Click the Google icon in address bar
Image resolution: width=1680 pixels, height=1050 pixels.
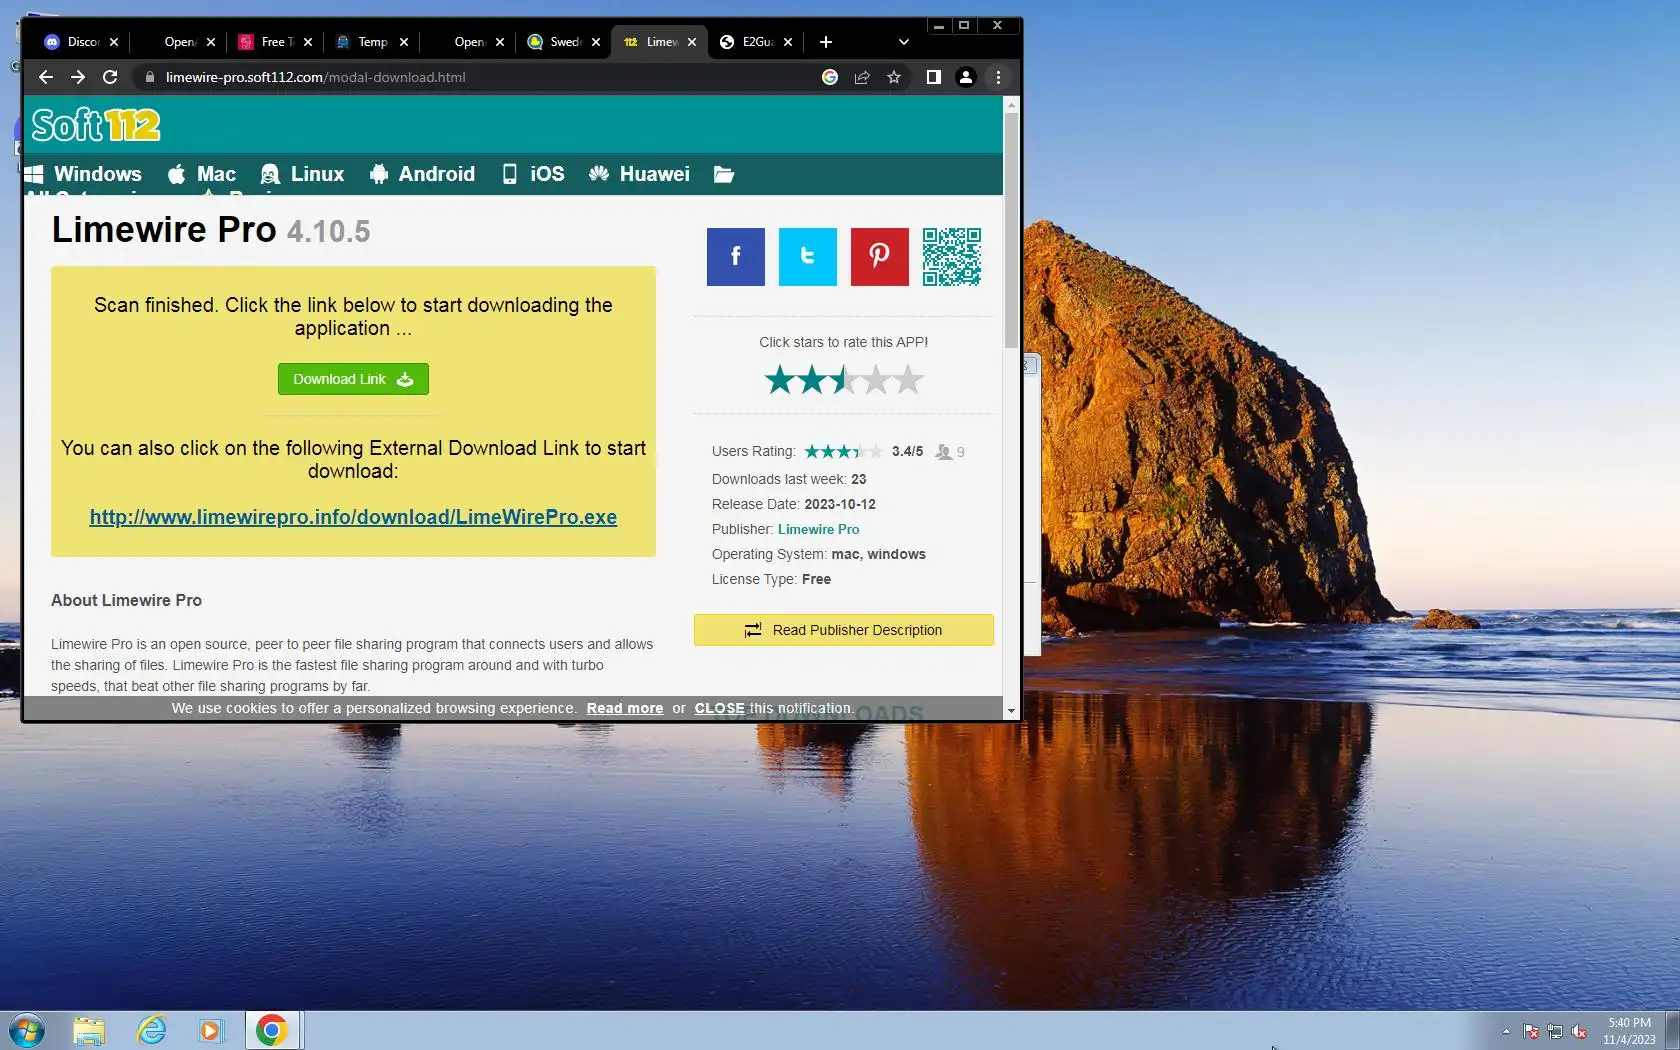click(x=829, y=77)
